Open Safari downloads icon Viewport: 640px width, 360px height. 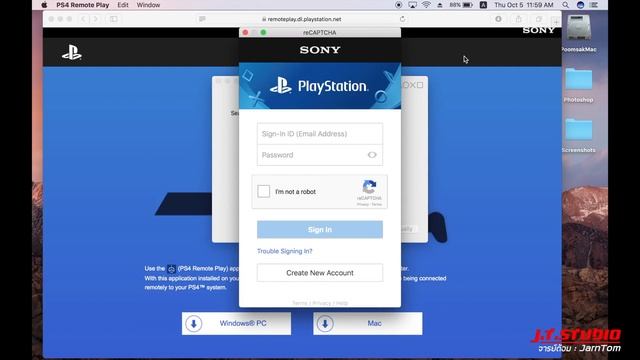click(x=498, y=19)
